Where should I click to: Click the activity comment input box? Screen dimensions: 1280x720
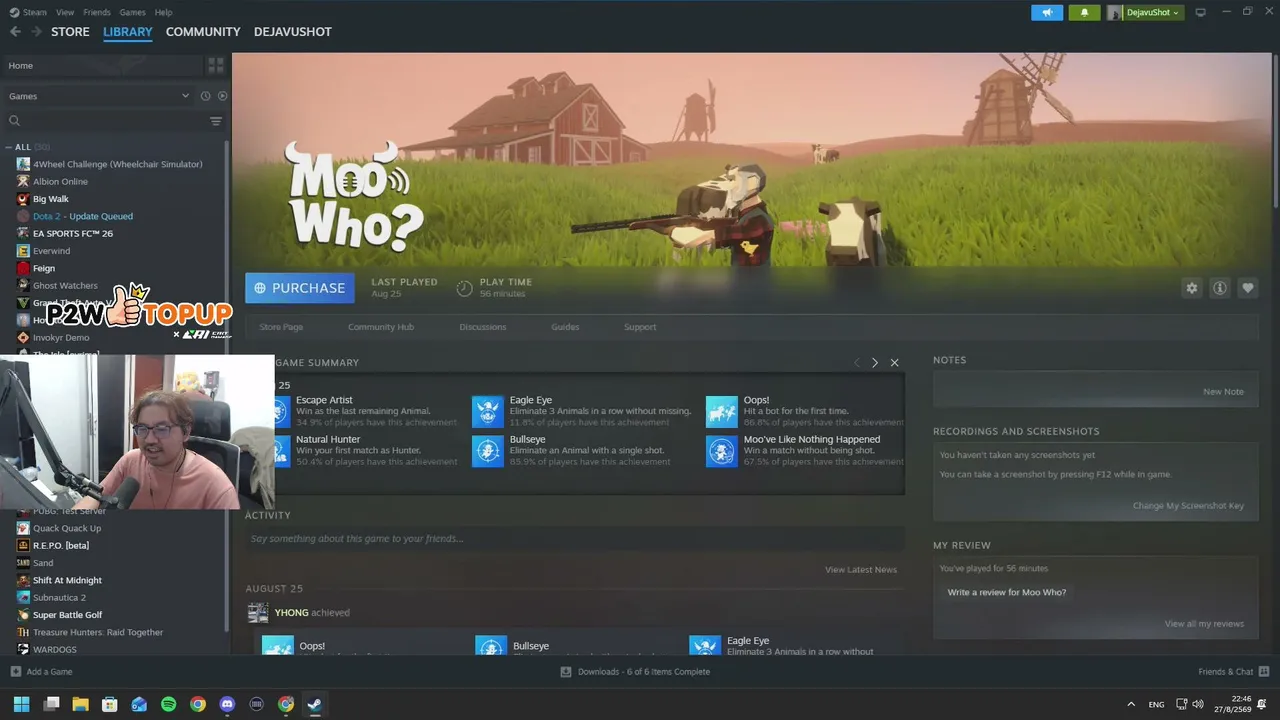point(574,539)
